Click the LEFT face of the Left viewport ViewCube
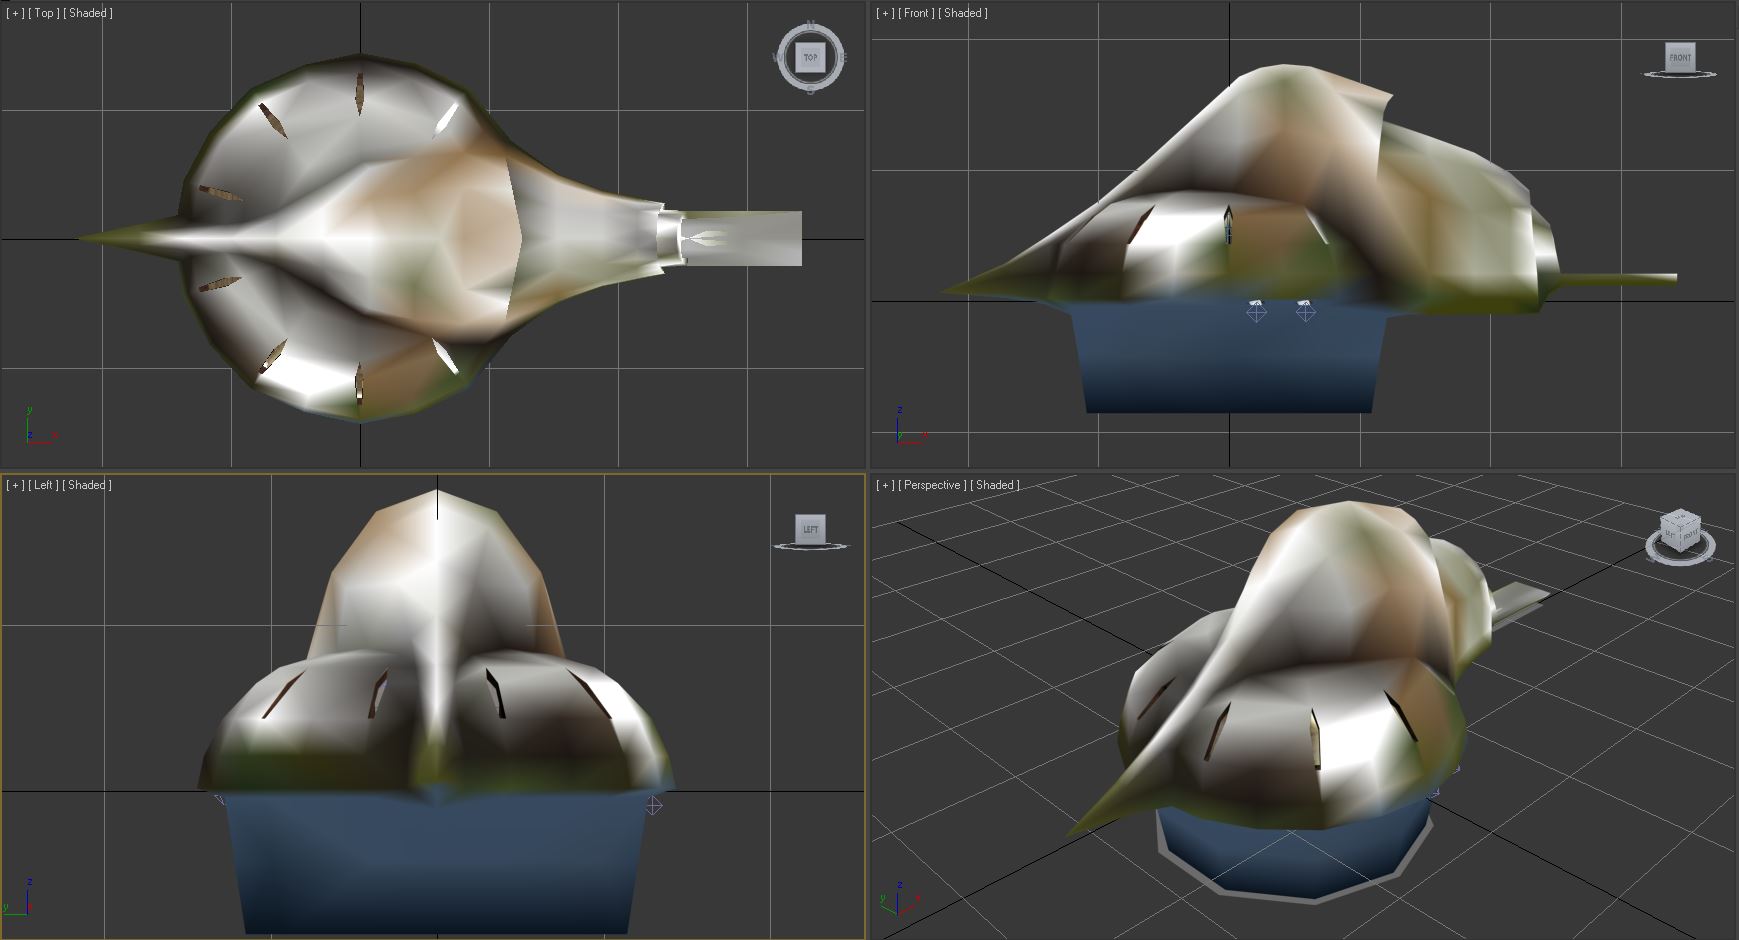The width and height of the screenshot is (1739, 940). click(x=810, y=529)
